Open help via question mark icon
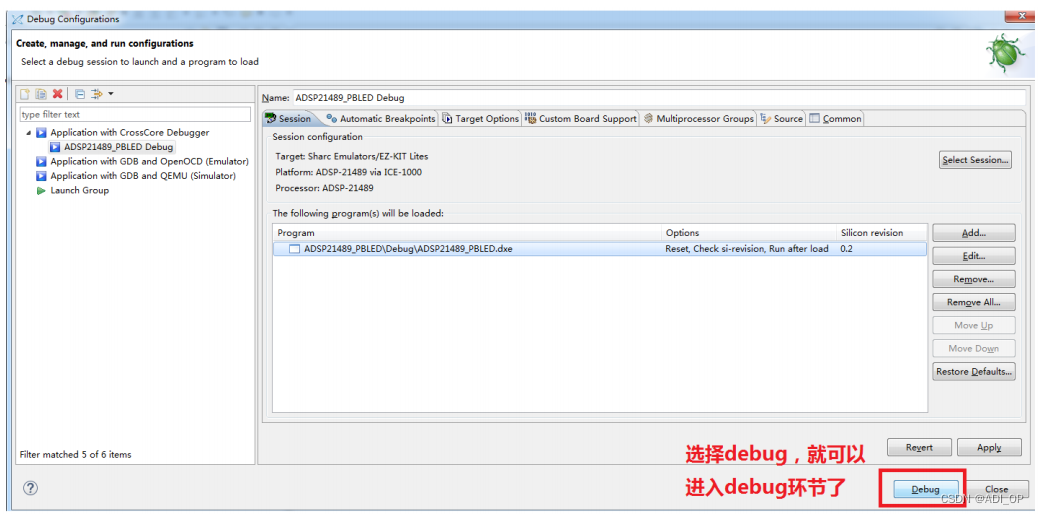The height and width of the screenshot is (514, 1039). 30,488
